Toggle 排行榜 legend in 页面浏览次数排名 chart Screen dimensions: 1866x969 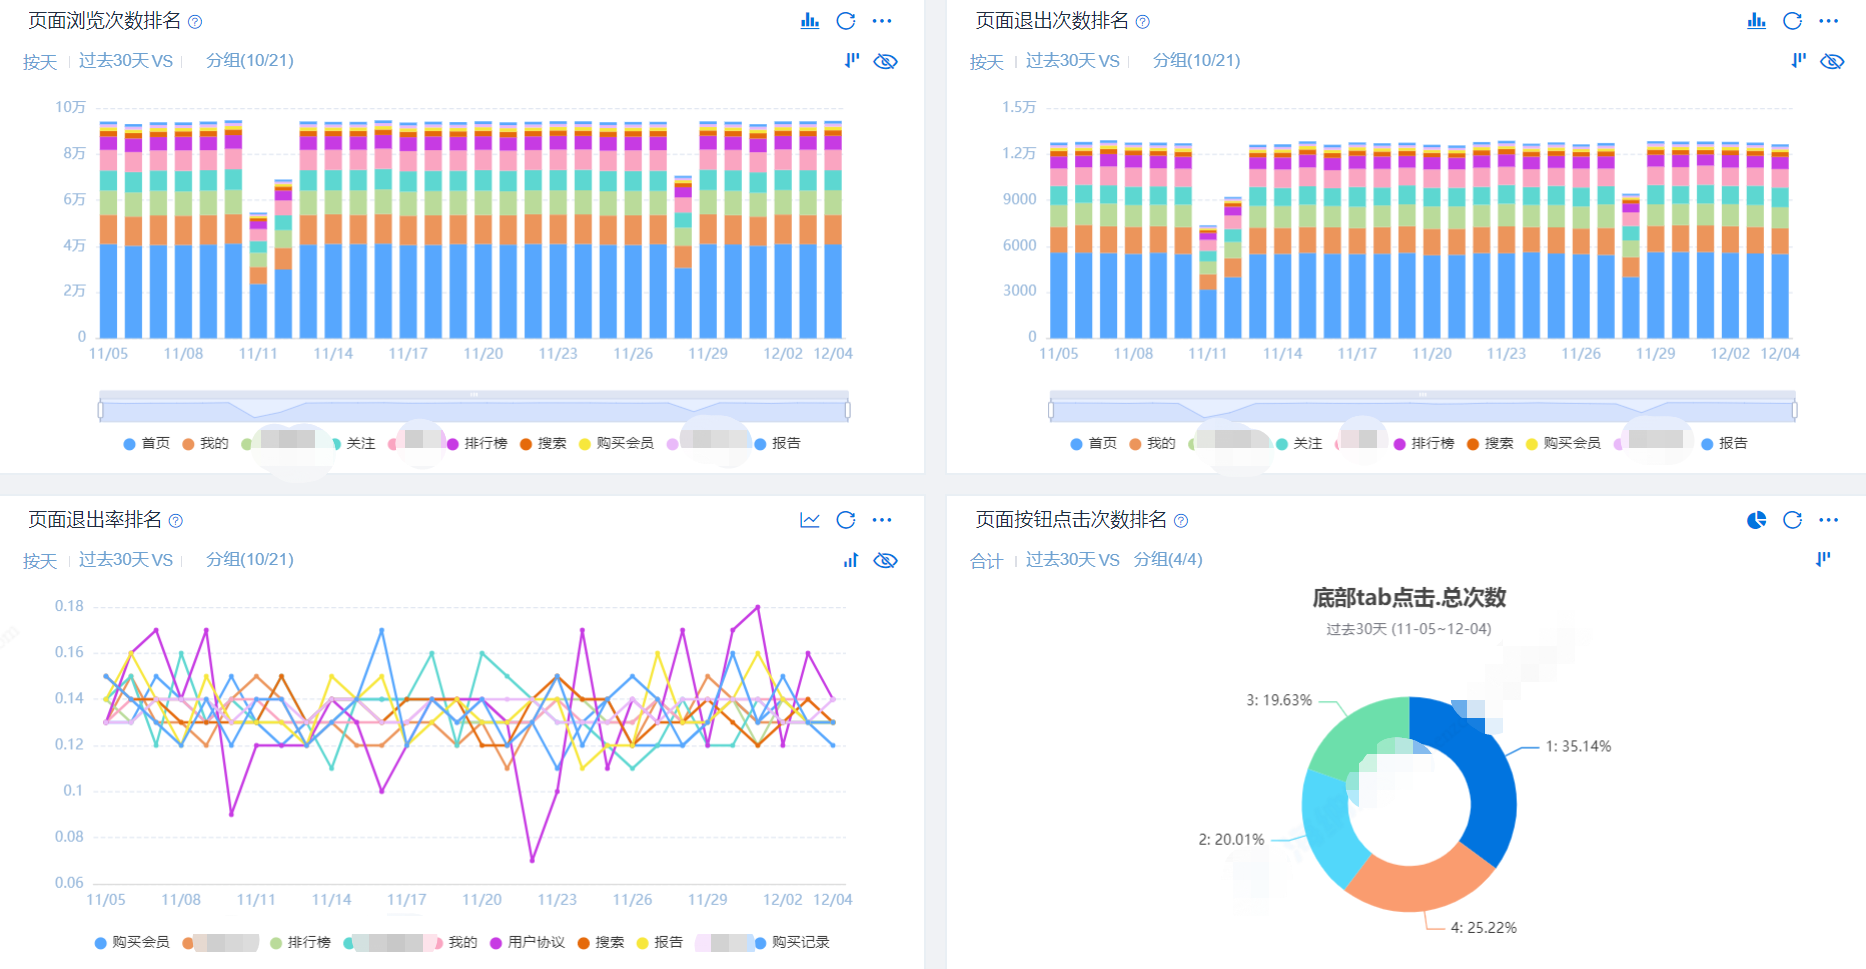(477, 444)
